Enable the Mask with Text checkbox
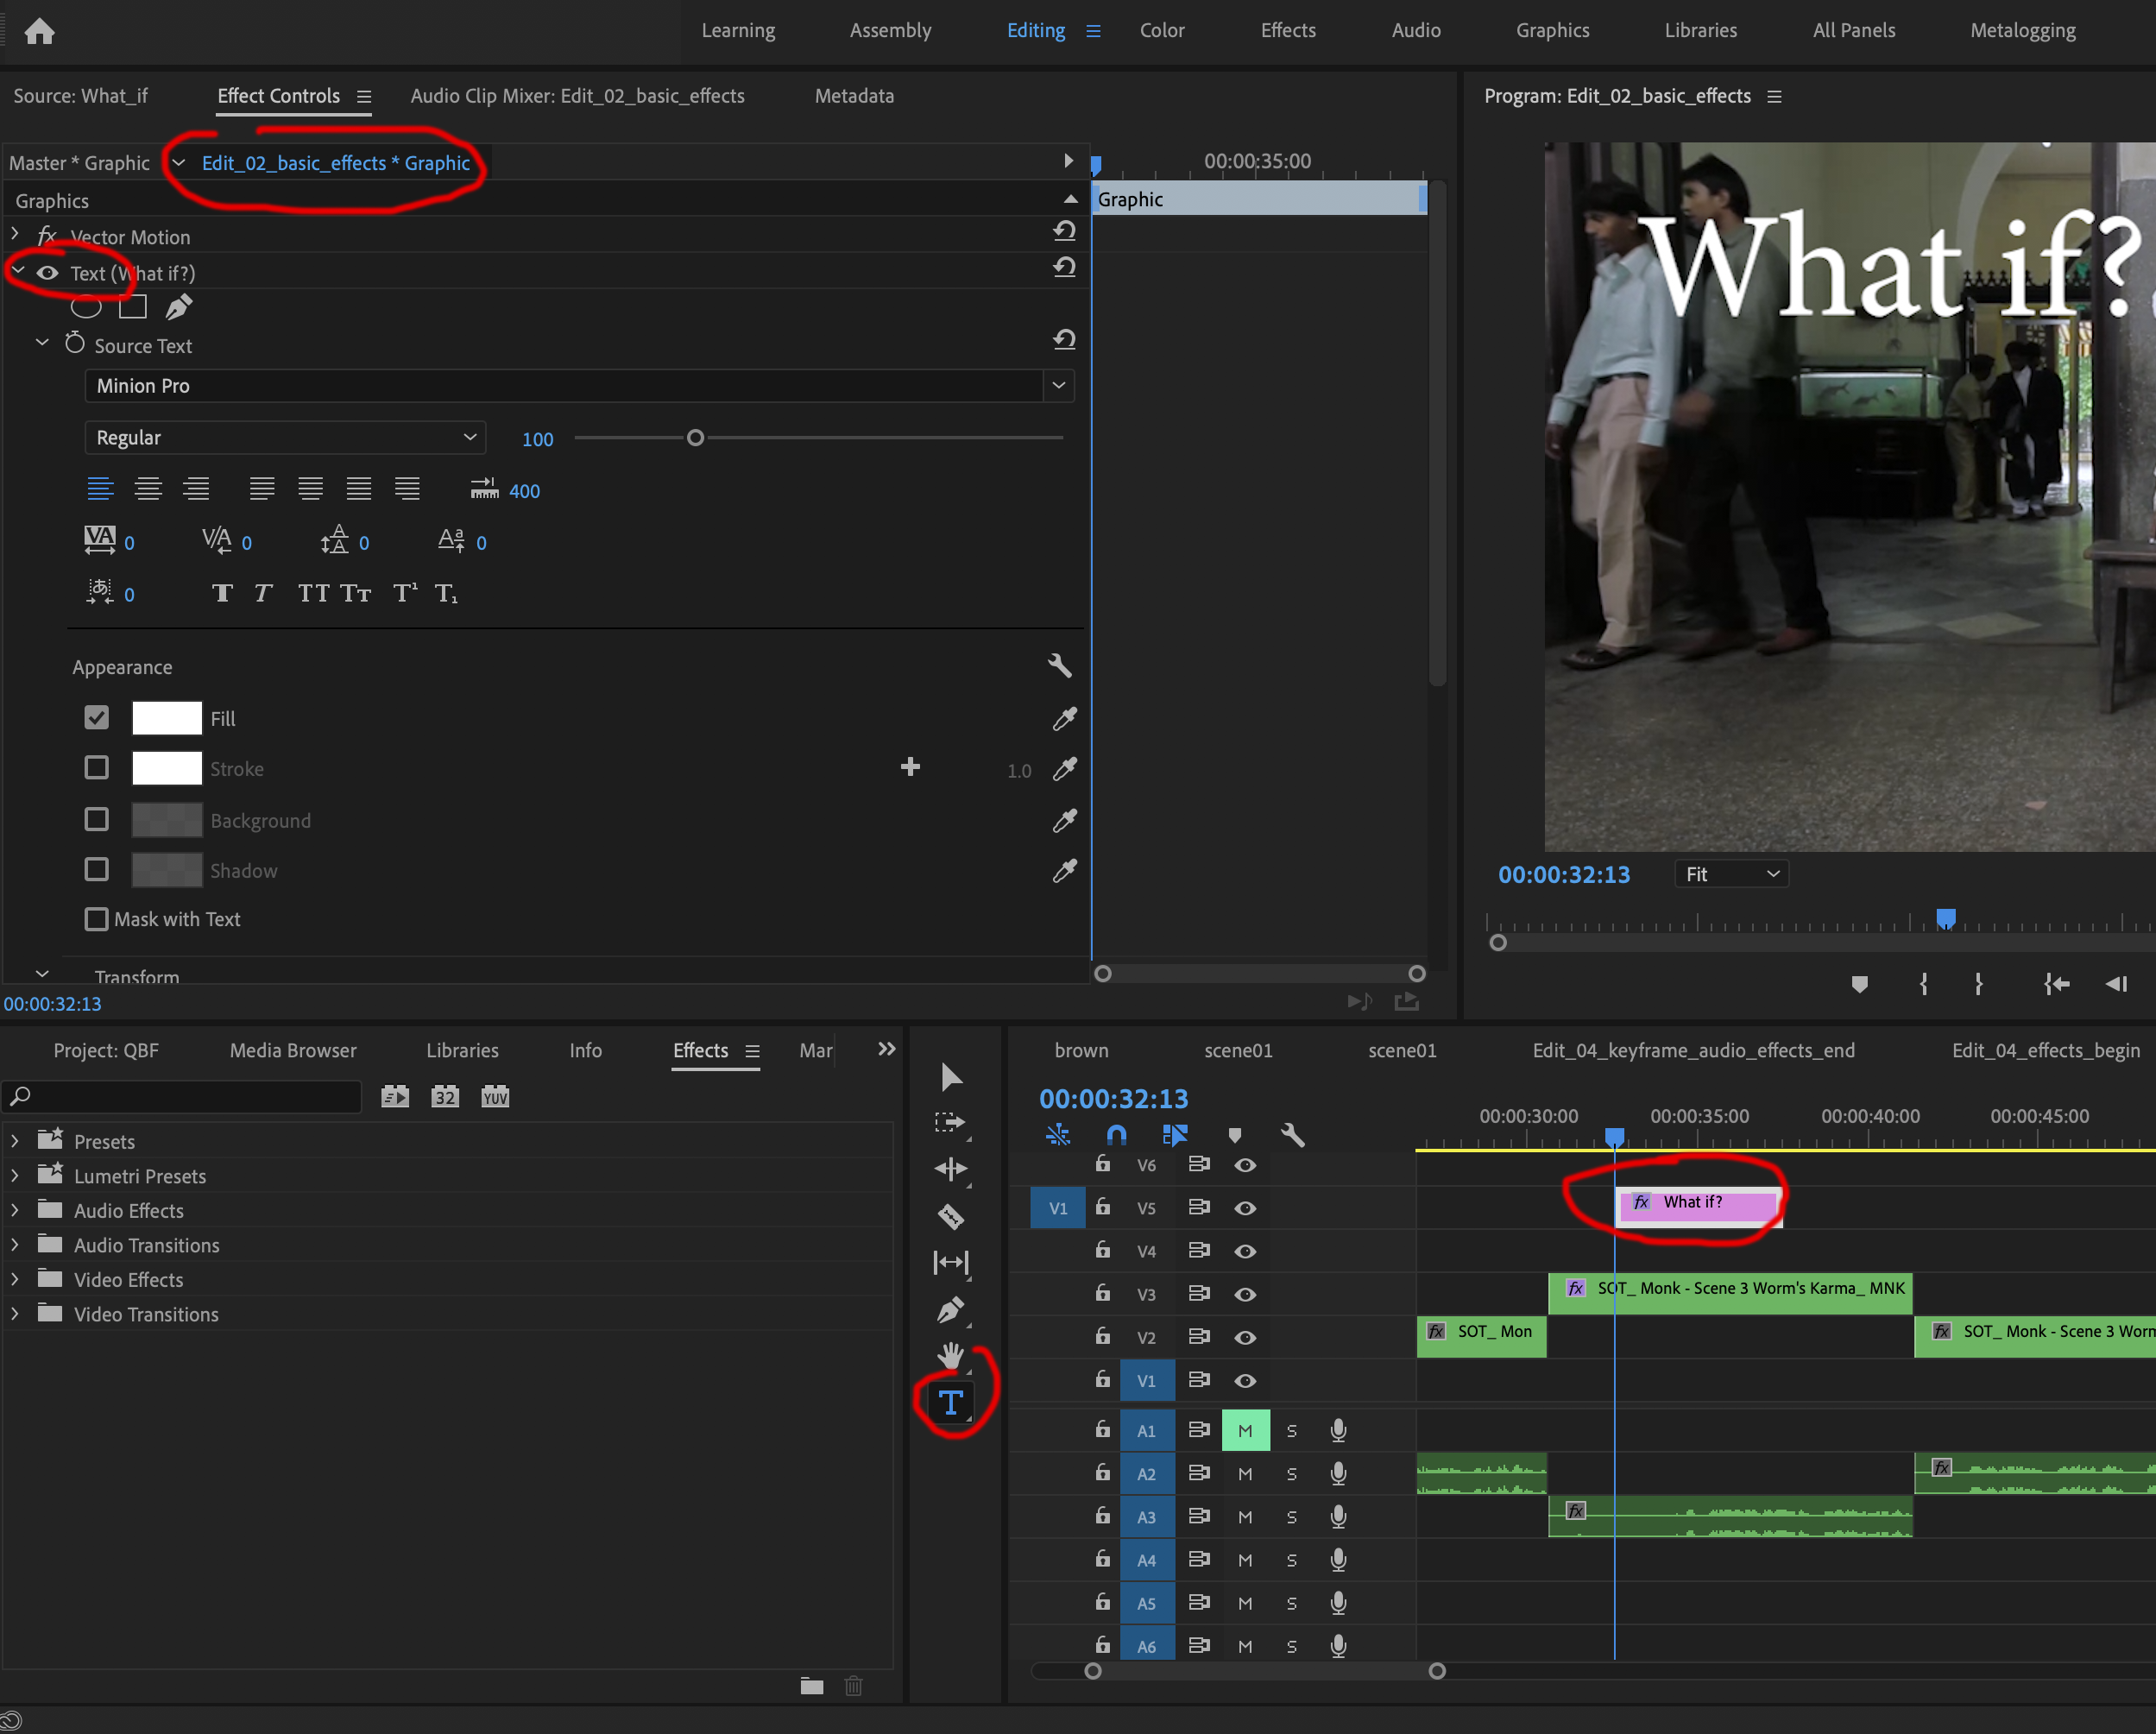The height and width of the screenshot is (1734, 2156). coord(96,919)
